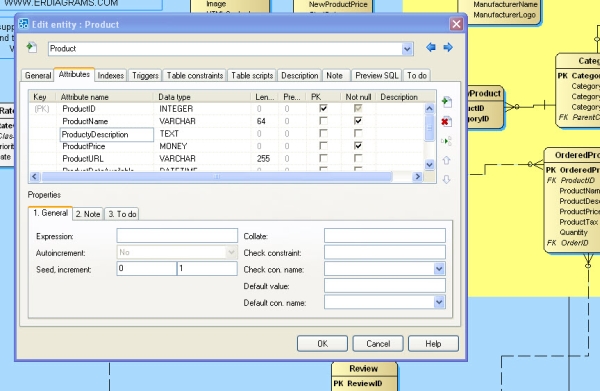Click the Seed value field containing 0
Viewport: 600px width, 391px height.
[x=147, y=269]
